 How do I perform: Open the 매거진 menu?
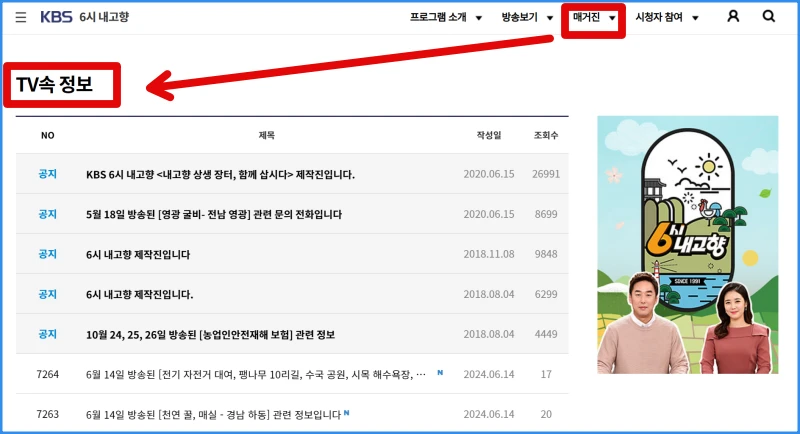pos(586,17)
